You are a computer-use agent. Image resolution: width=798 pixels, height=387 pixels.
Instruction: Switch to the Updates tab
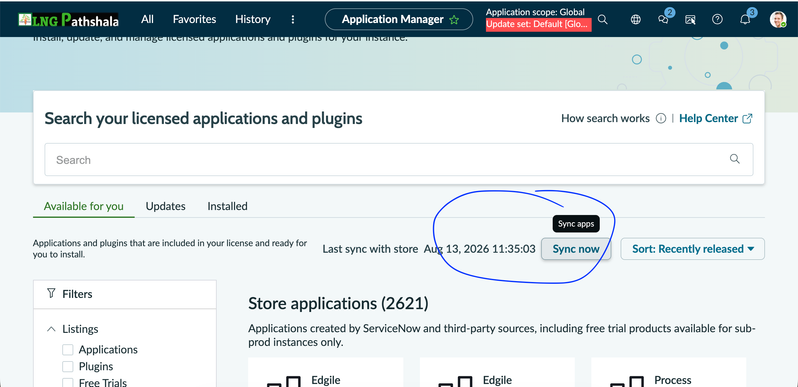click(x=165, y=206)
